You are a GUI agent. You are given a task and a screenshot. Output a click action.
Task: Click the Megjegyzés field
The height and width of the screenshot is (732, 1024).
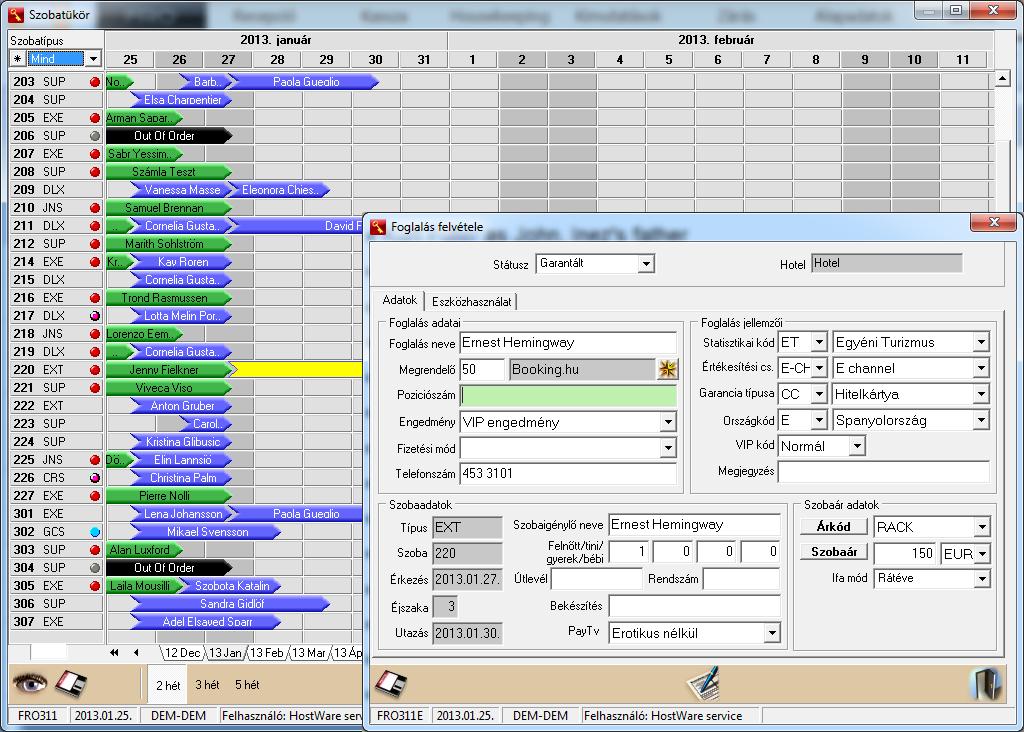pyautogui.click(x=884, y=471)
